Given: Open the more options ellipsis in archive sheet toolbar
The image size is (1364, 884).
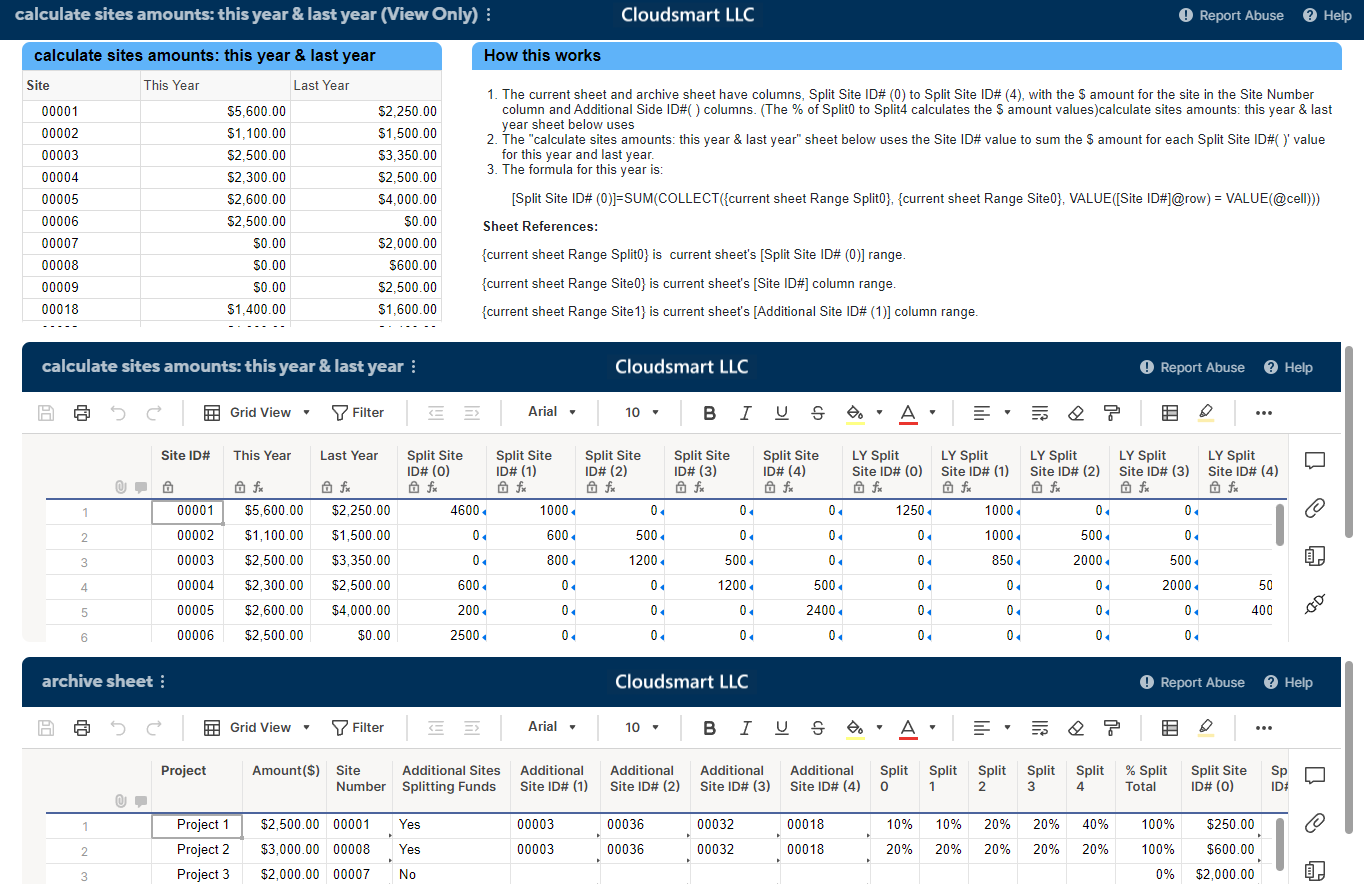Looking at the screenshot, I should 1263,728.
